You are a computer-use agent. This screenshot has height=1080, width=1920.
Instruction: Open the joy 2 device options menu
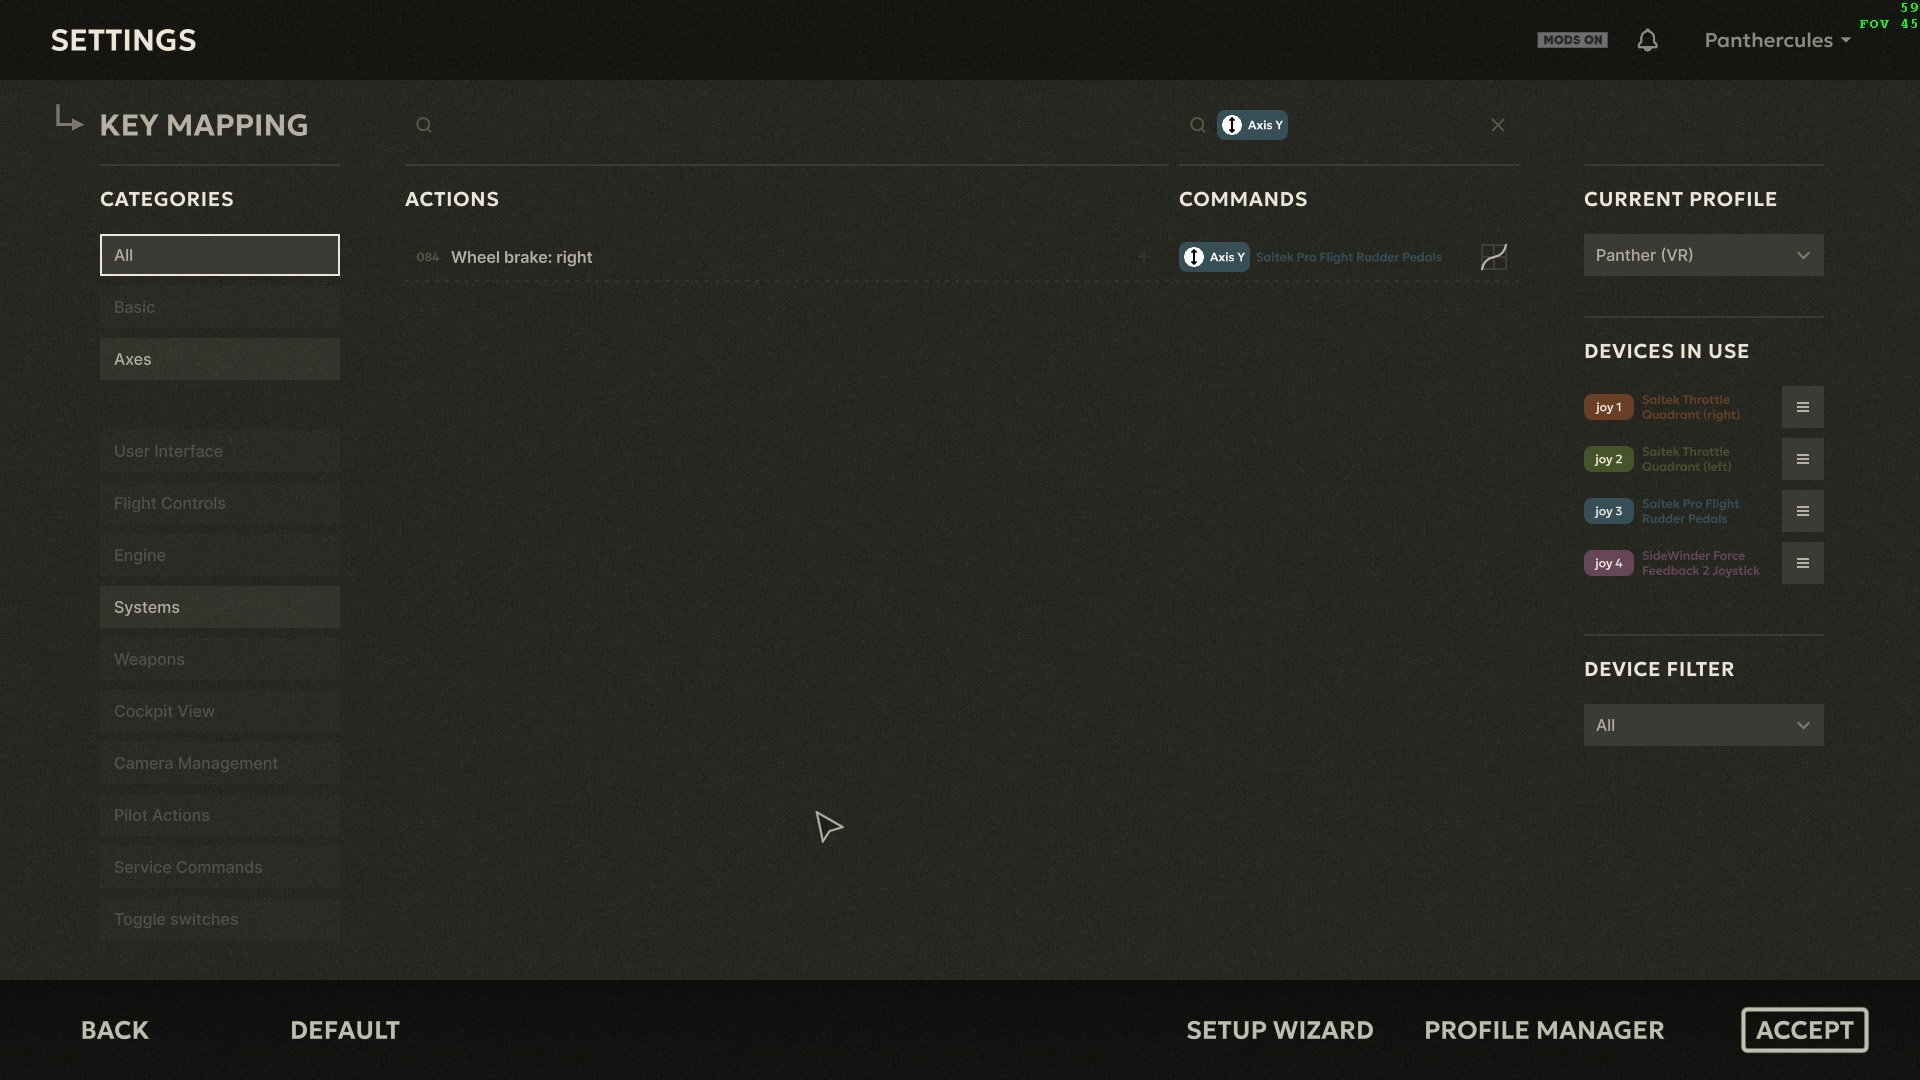[1802, 459]
